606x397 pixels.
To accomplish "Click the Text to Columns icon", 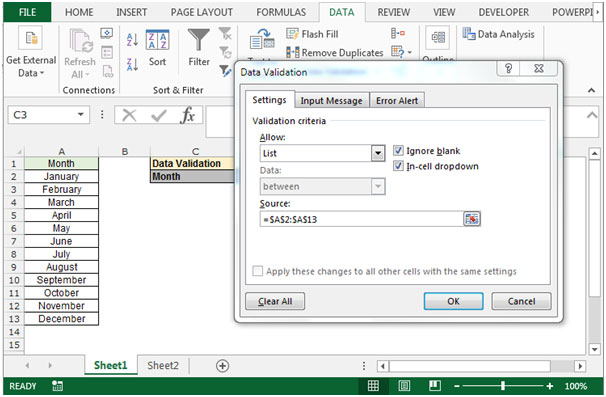I will coord(262,39).
